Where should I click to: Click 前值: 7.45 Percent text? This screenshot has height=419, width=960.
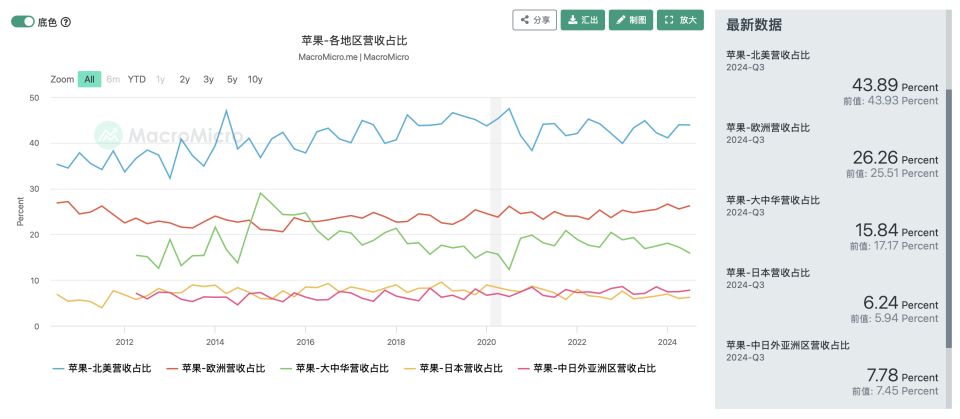[896, 390]
